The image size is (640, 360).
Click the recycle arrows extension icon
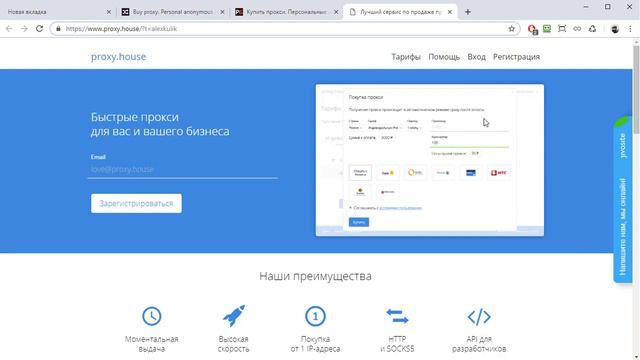click(592, 29)
